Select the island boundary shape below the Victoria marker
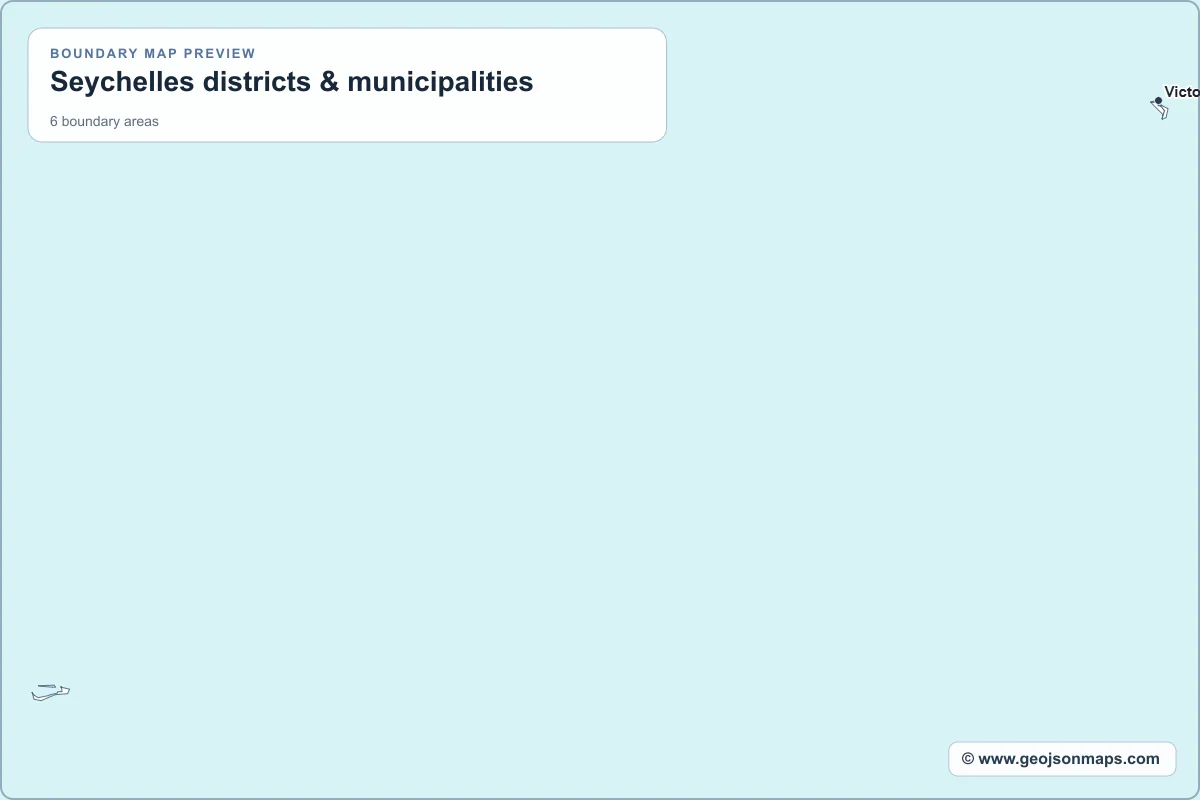The height and width of the screenshot is (800, 1200). [1160, 110]
